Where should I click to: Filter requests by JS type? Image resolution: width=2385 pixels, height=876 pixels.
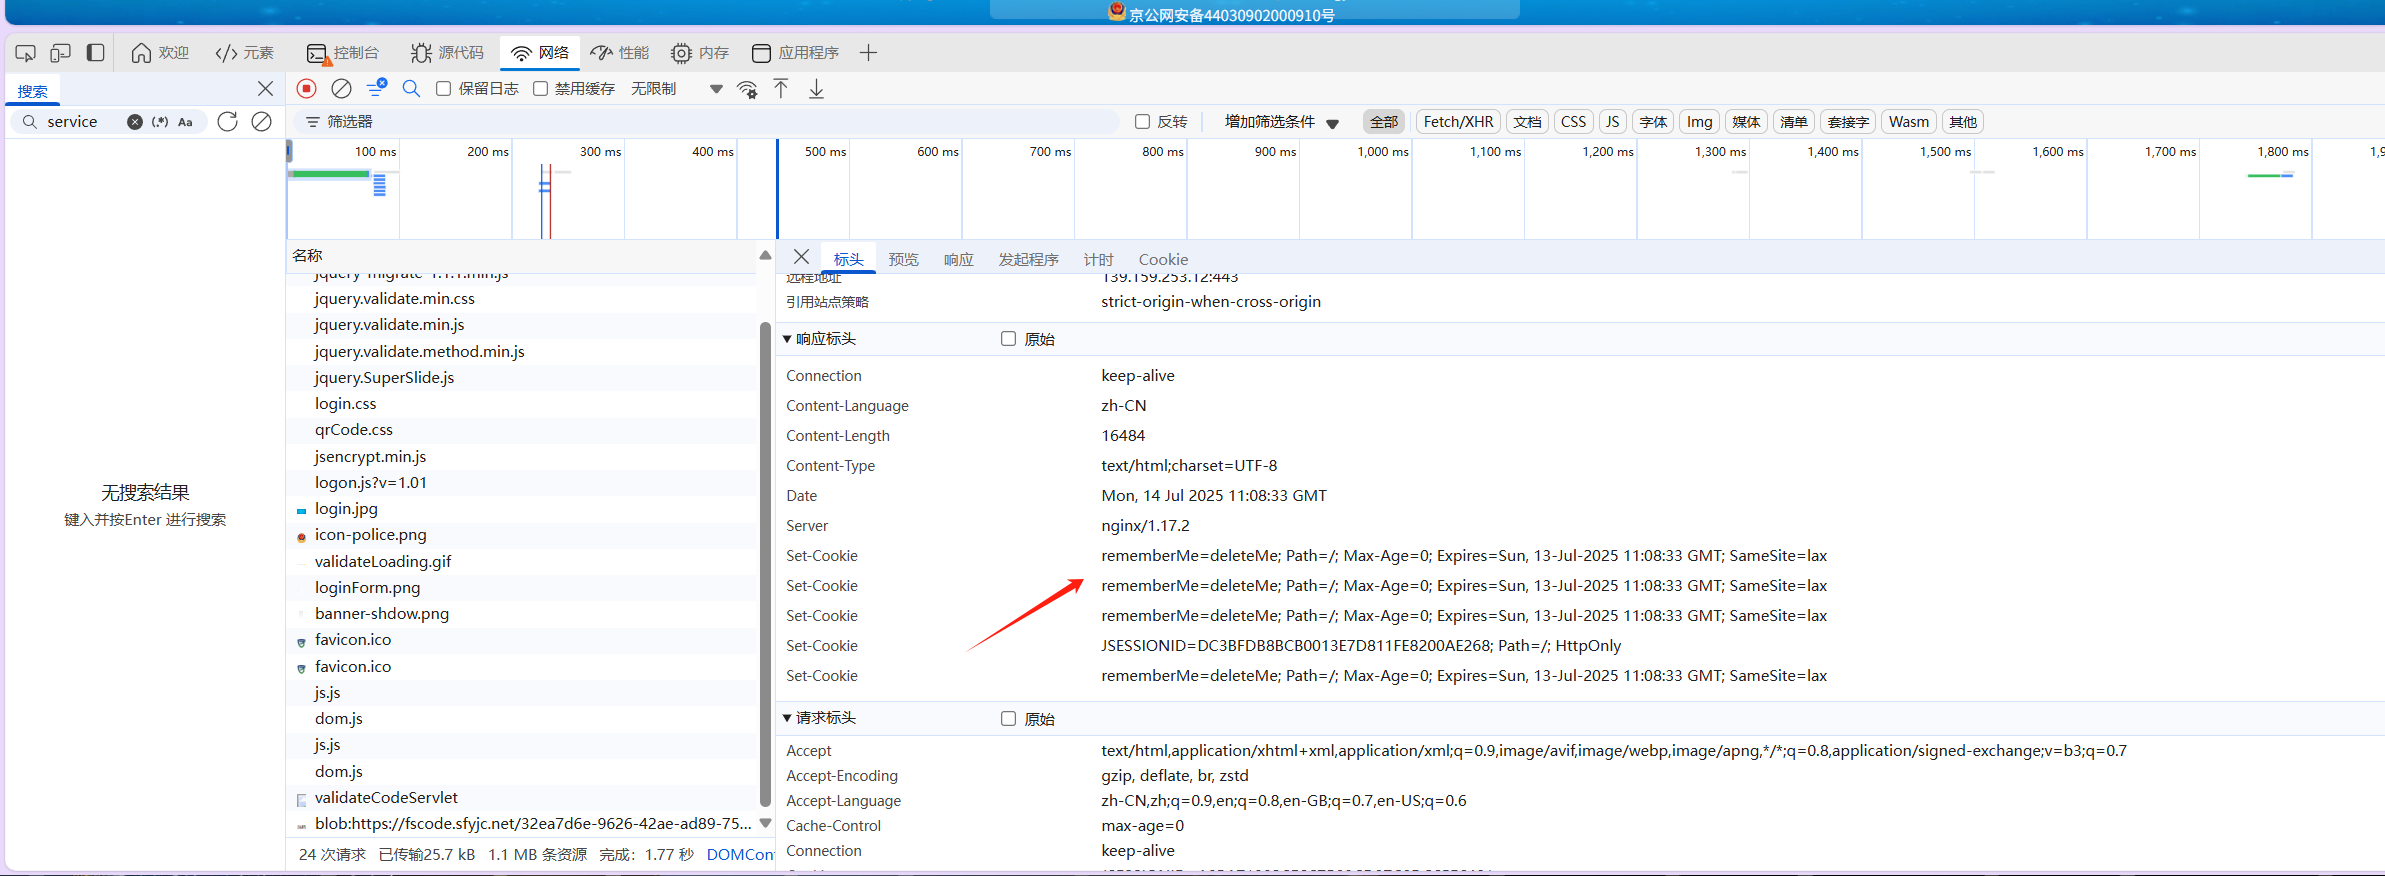[x=1612, y=122]
